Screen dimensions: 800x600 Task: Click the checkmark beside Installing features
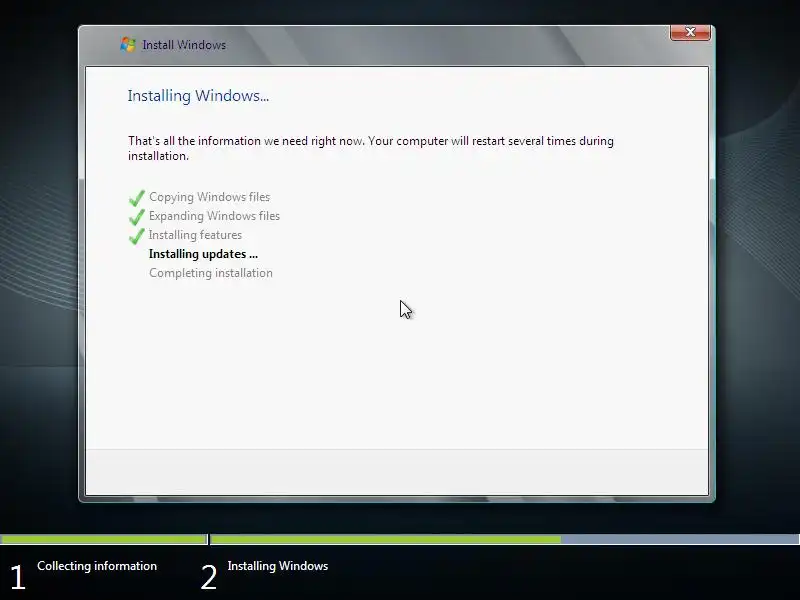[x=137, y=235]
